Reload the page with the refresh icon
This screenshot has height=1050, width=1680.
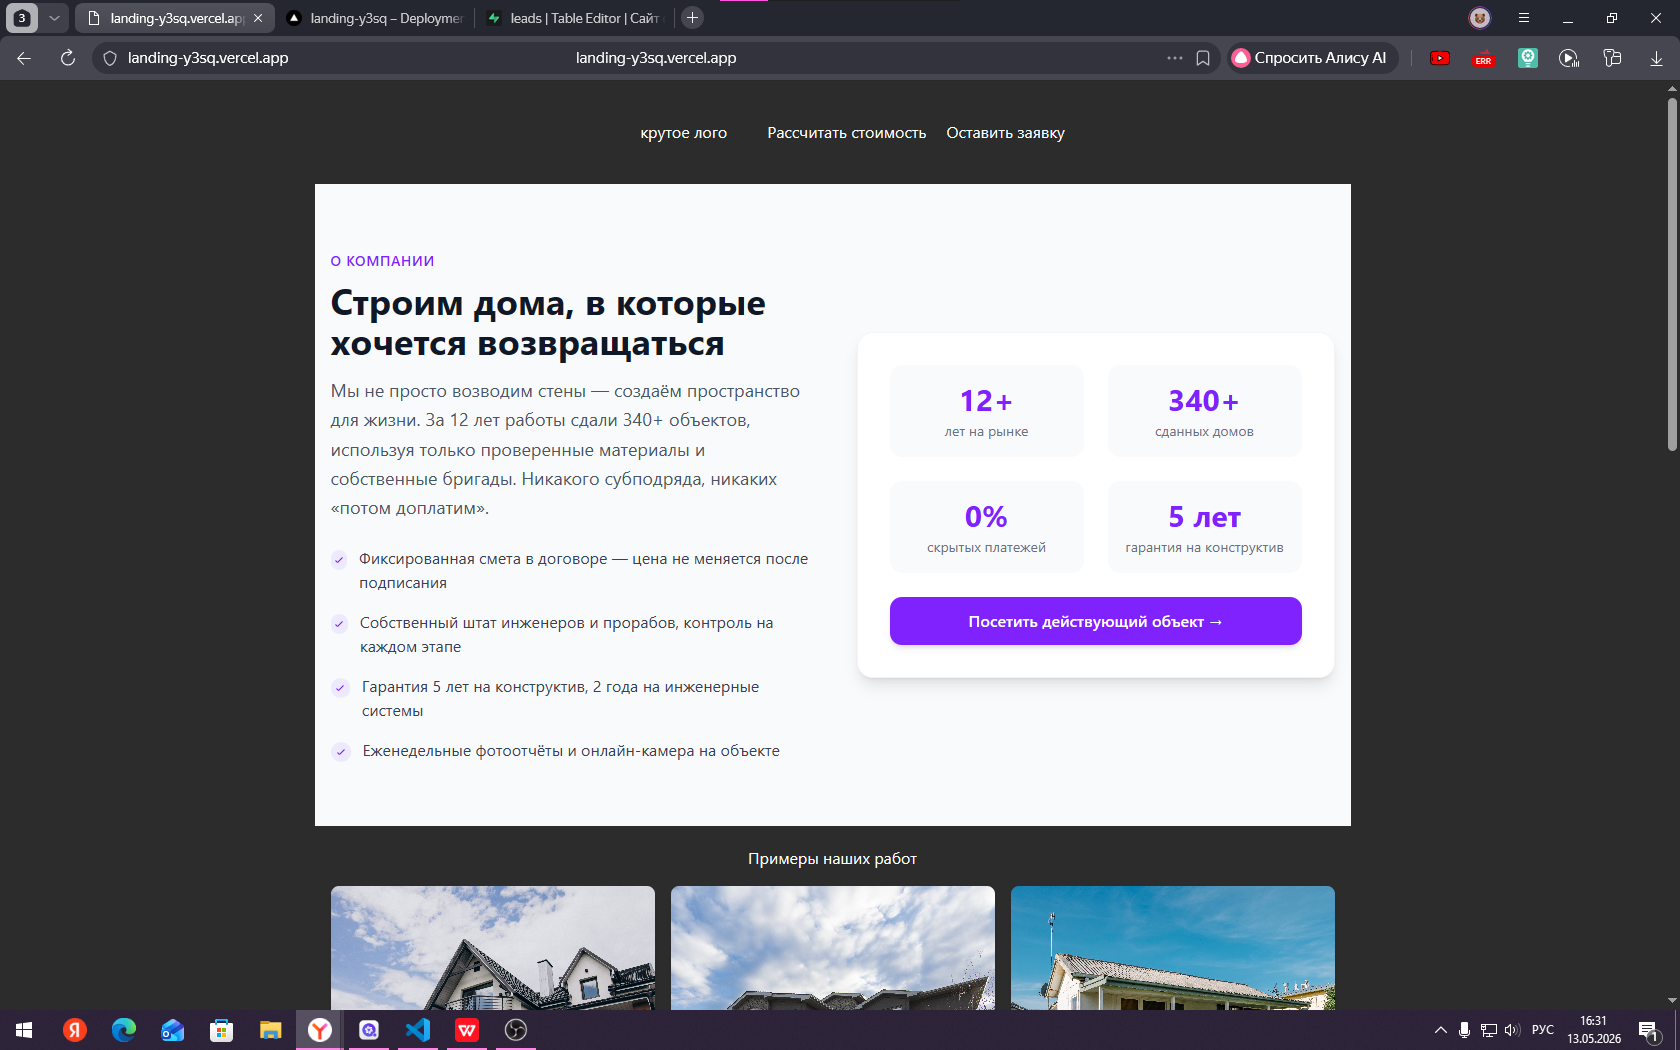pos(67,58)
